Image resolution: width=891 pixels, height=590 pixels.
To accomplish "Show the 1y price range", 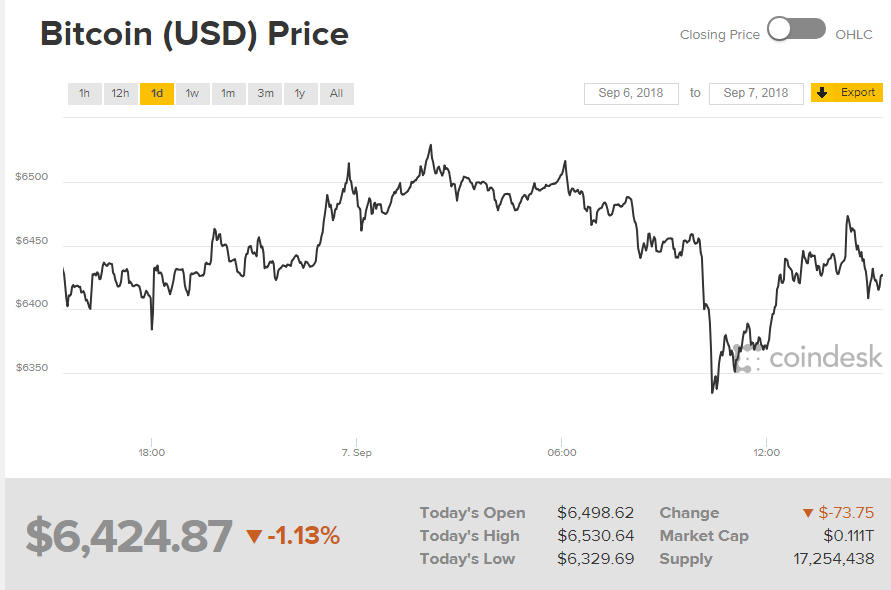I will coord(300,94).
